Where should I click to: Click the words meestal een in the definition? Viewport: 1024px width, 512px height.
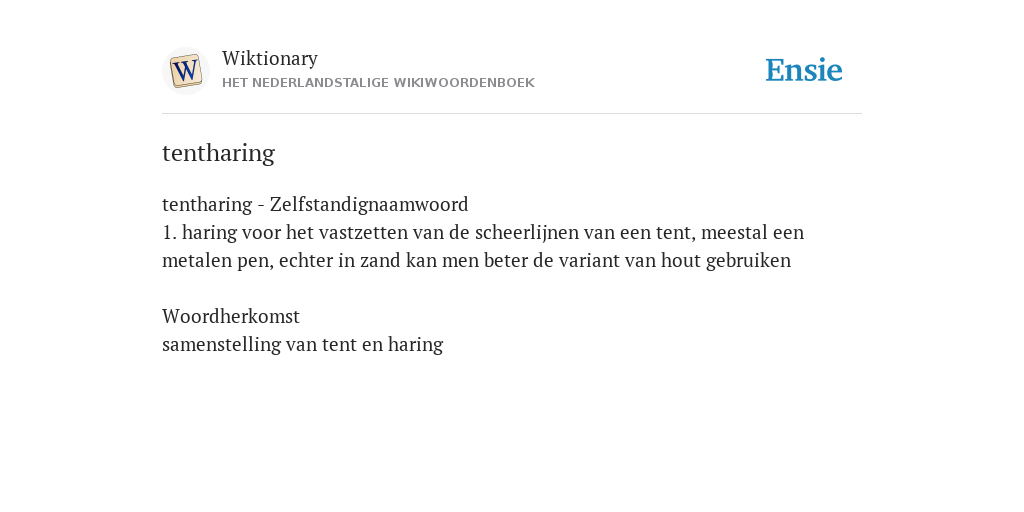(752, 232)
